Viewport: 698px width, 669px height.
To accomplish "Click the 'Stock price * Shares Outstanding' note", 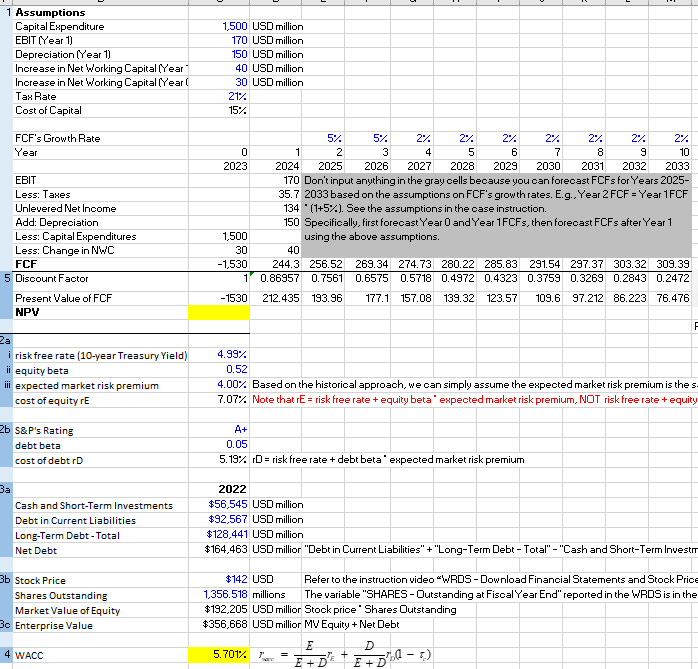I will pyautogui.click(x=380, y=610).
